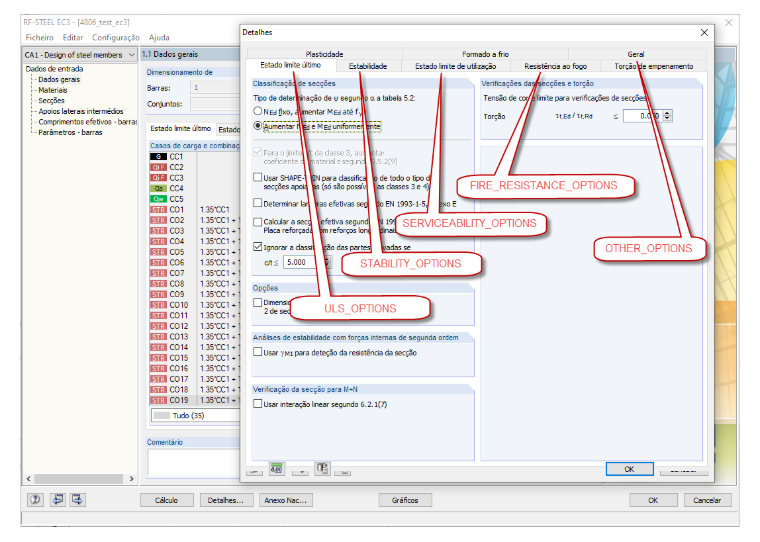This screenshot has height=542, width=760.
Task: Click OK in the main RF-STEEL window
Action: 653,500
